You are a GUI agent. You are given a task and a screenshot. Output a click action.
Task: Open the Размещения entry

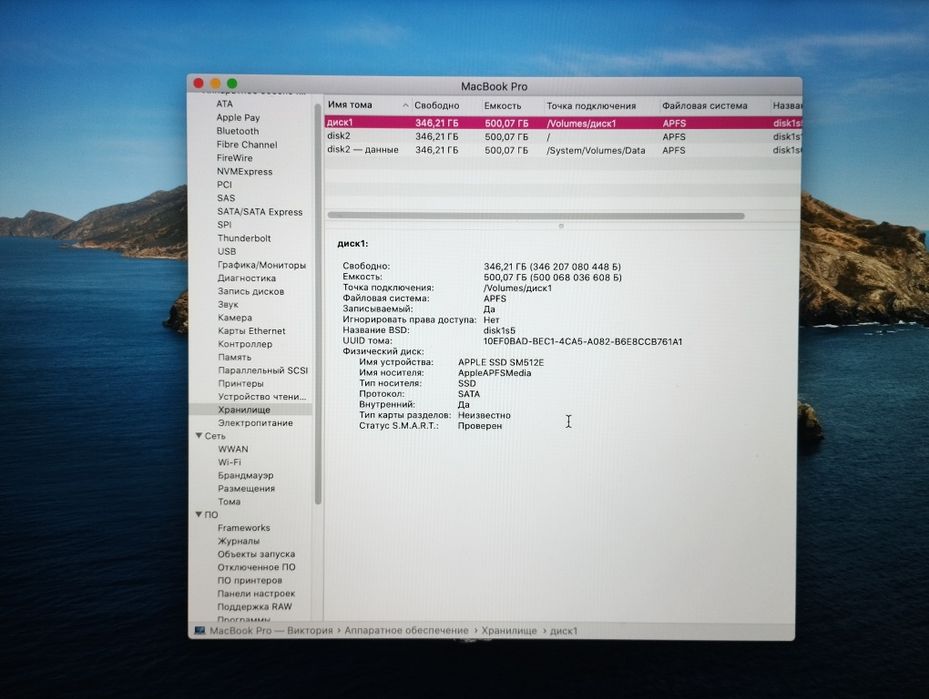[x=246, y=489]
